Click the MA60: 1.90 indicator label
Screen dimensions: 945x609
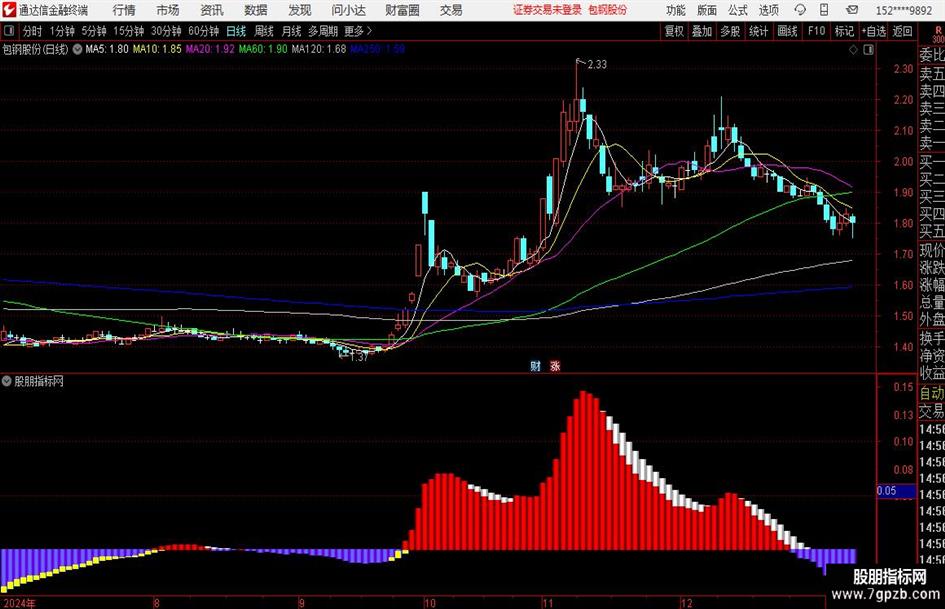263,49
